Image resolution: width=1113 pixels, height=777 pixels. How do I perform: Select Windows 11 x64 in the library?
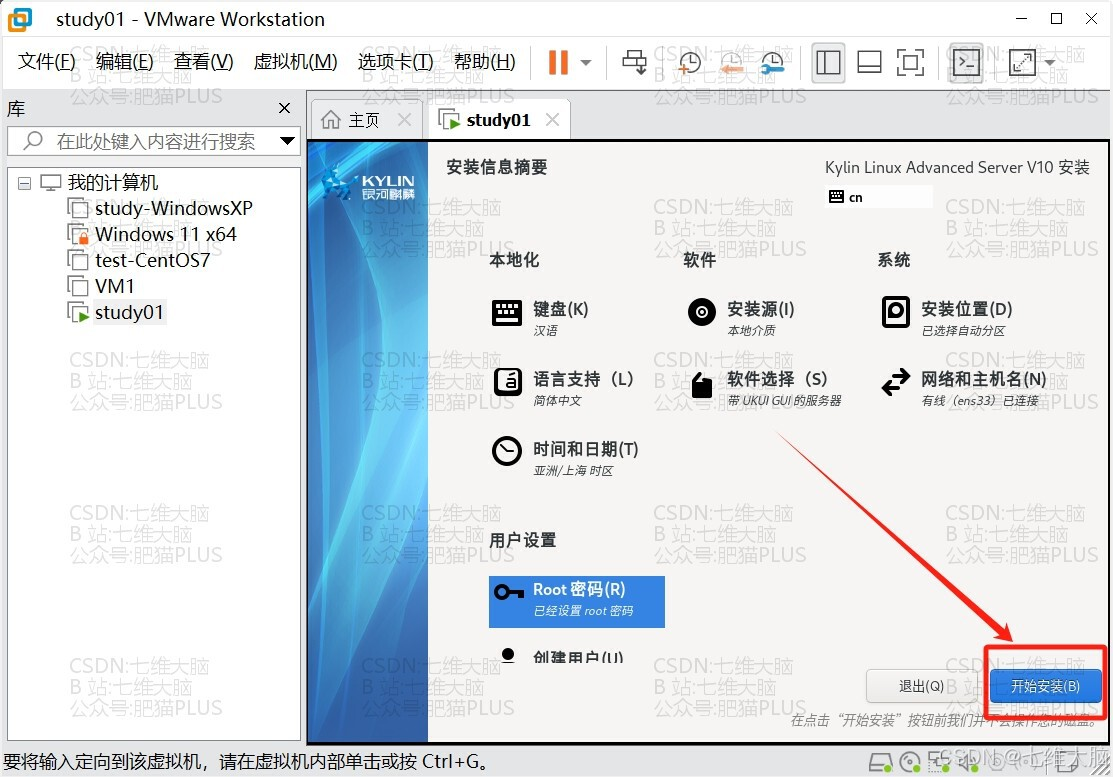pos(151,234)
